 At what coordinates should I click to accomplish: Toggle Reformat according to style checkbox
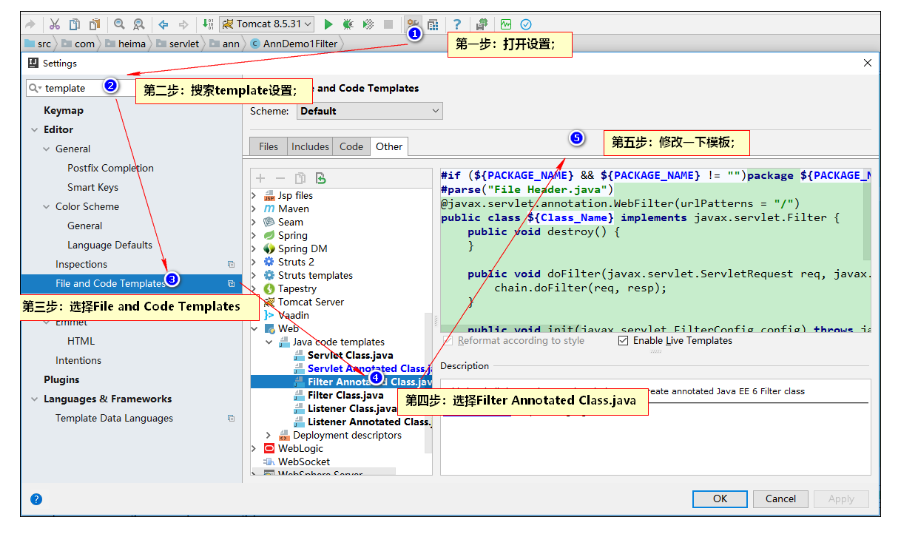coord(448,341)
